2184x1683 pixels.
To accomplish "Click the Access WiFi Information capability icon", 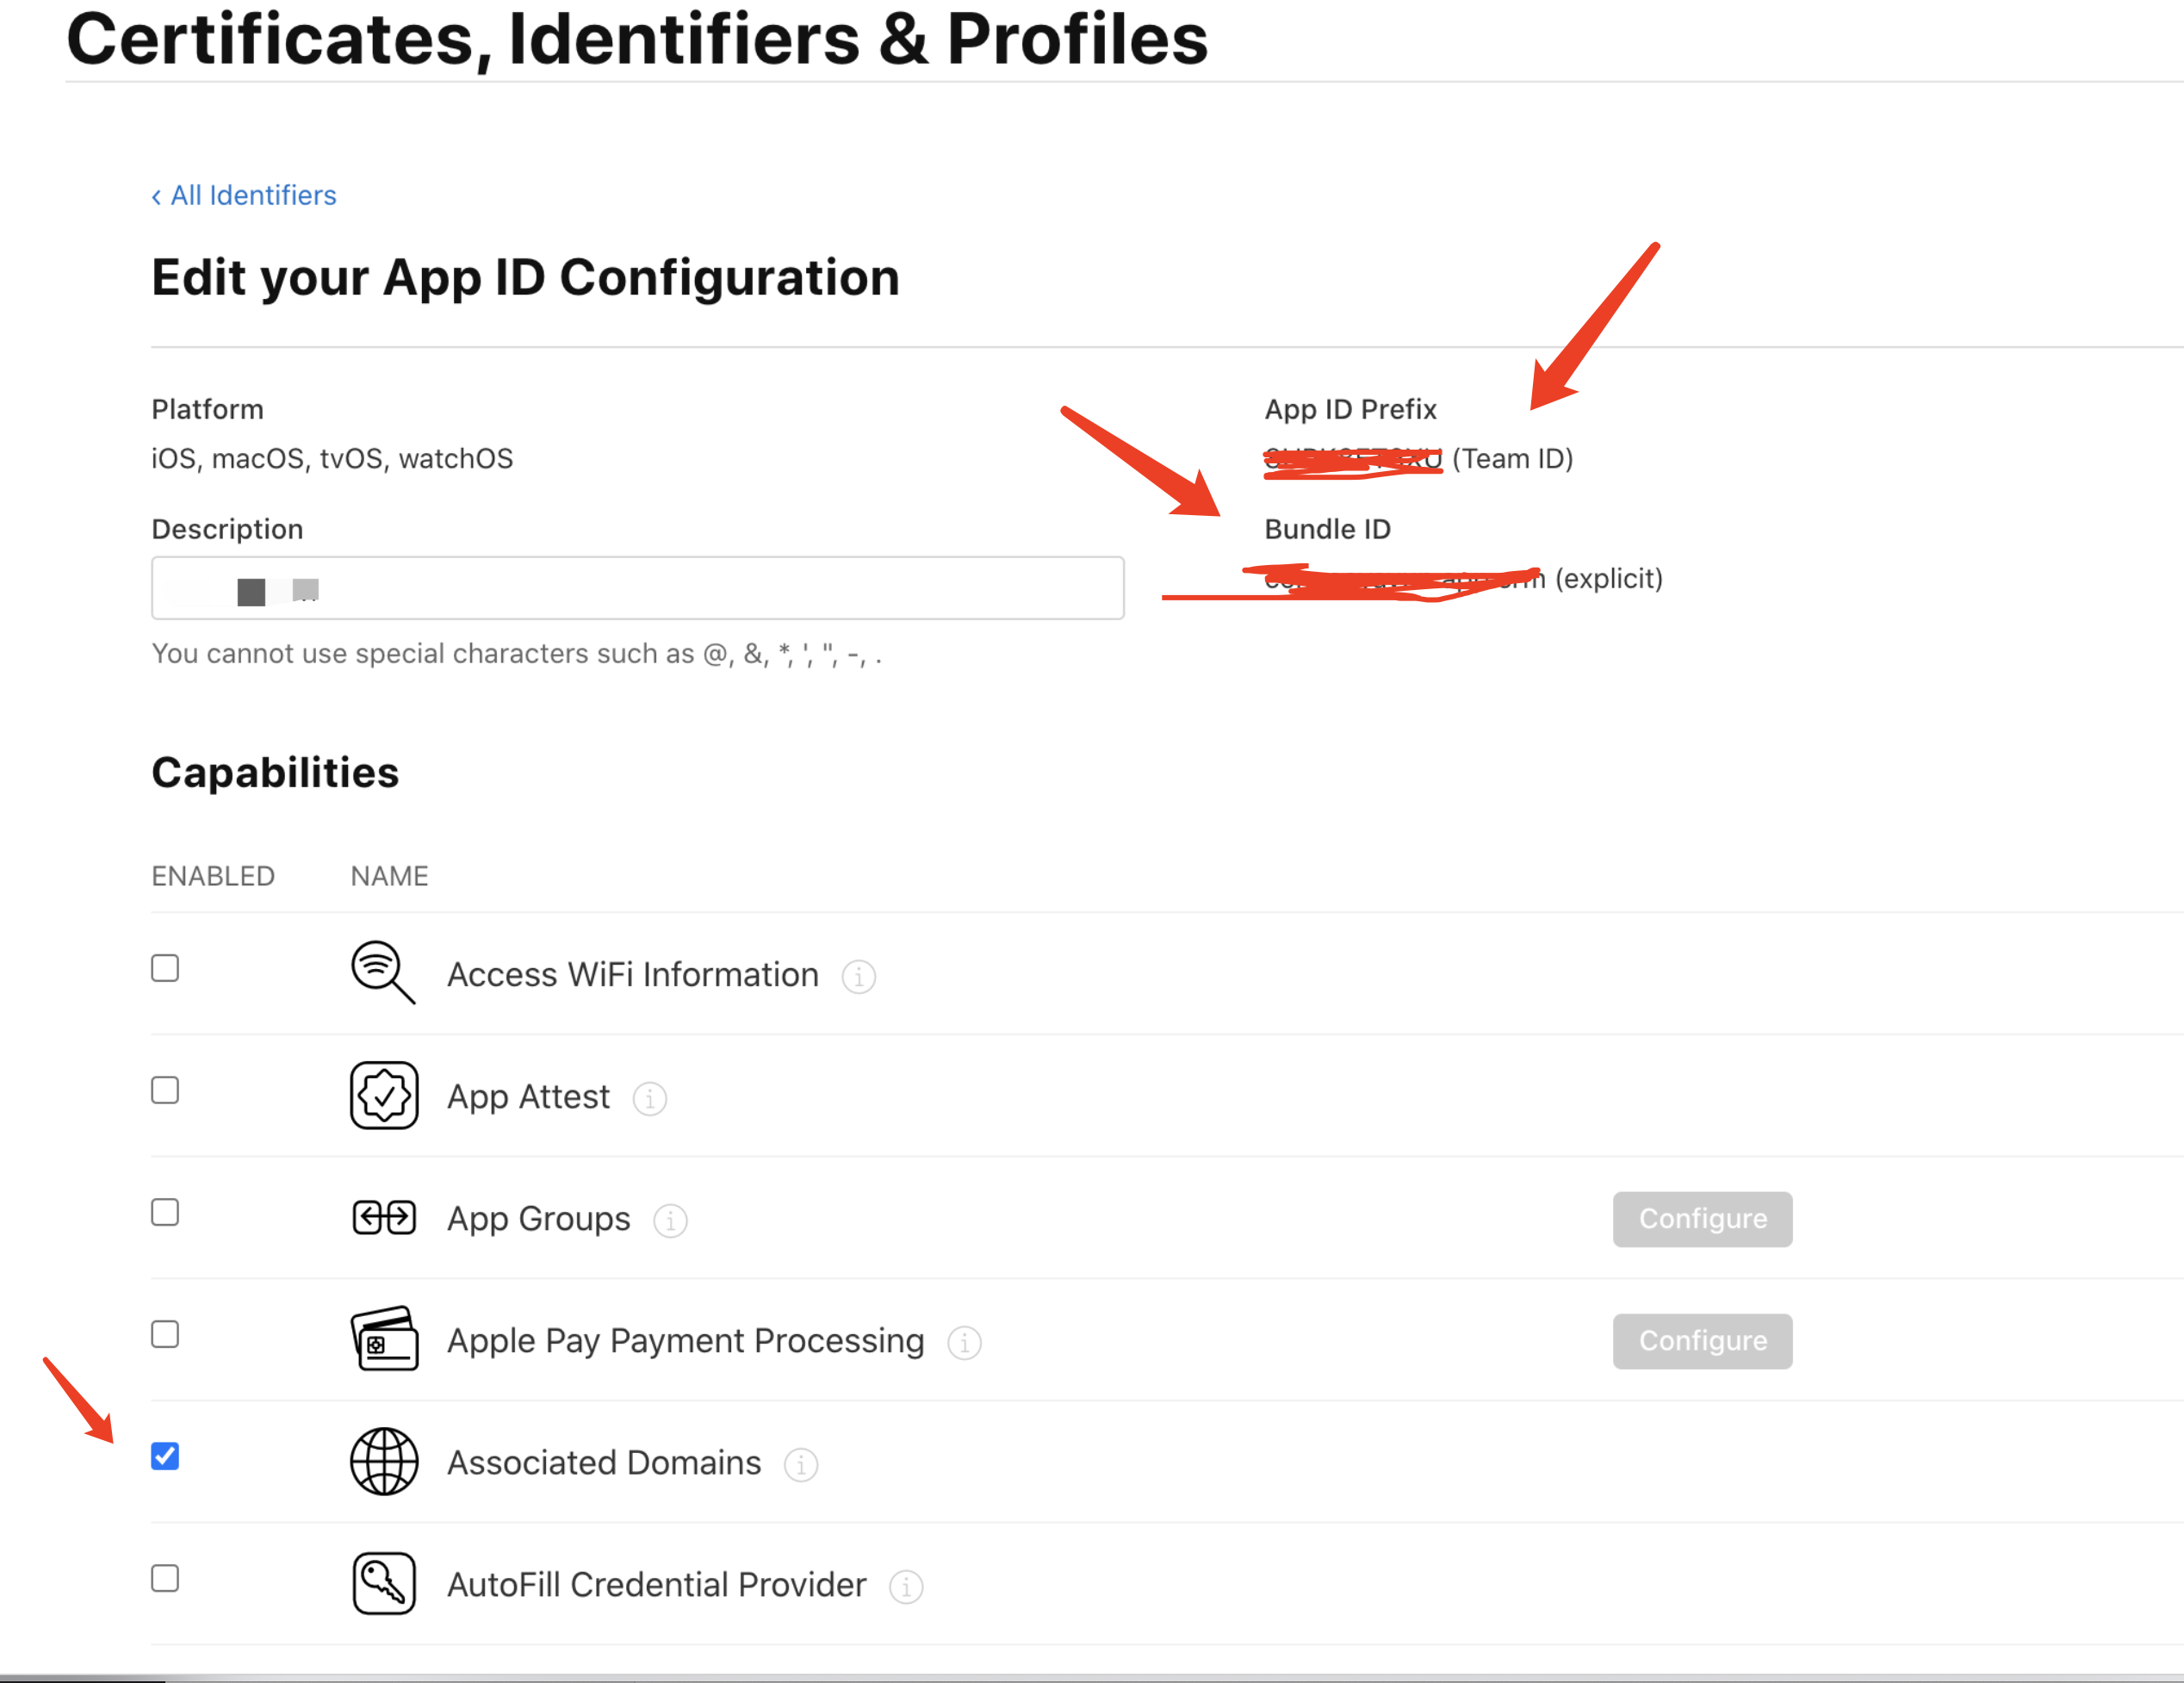I will 383,972.
